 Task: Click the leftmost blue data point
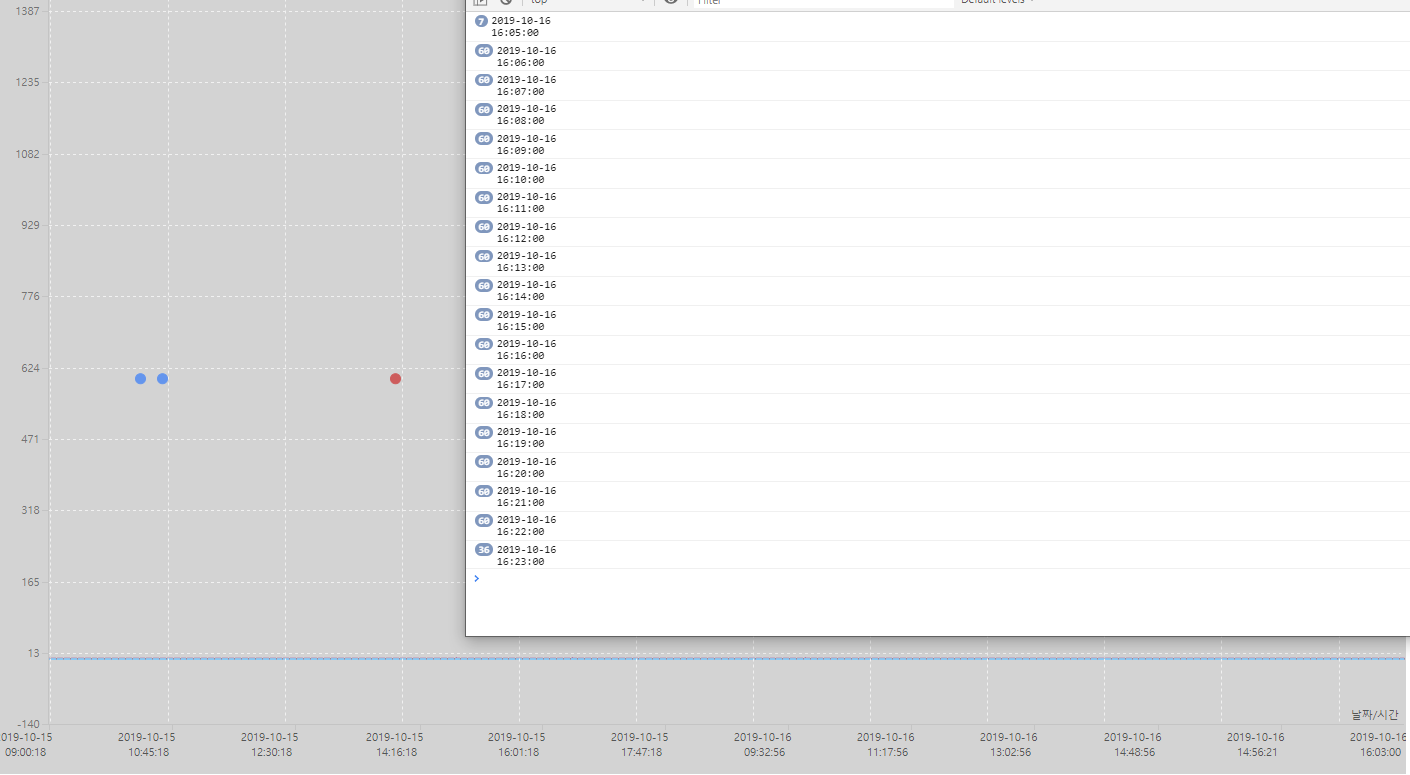140,378
